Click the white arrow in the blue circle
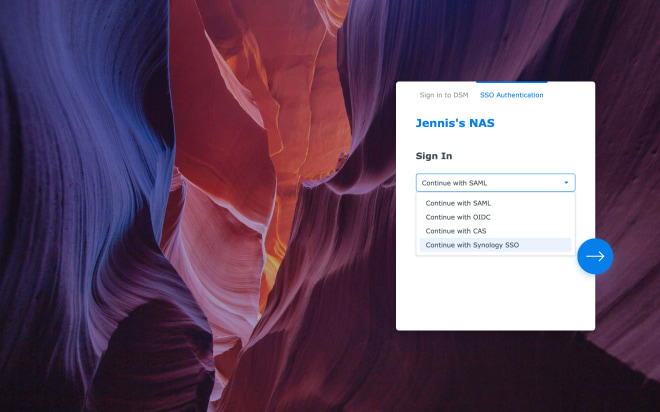 click(595, 256)
